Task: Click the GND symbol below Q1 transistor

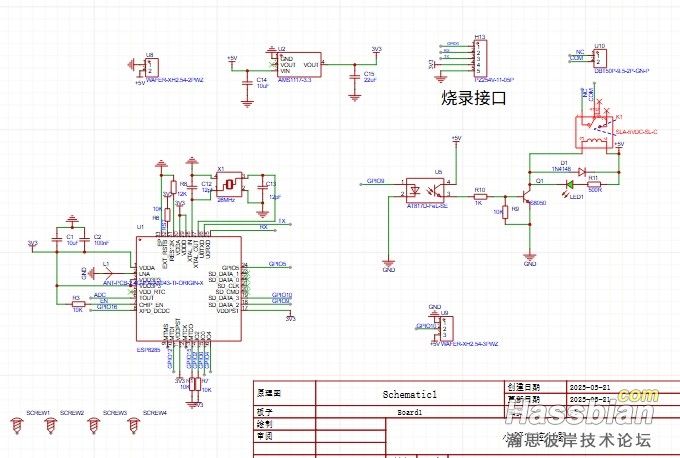Action: pos(530,257)
